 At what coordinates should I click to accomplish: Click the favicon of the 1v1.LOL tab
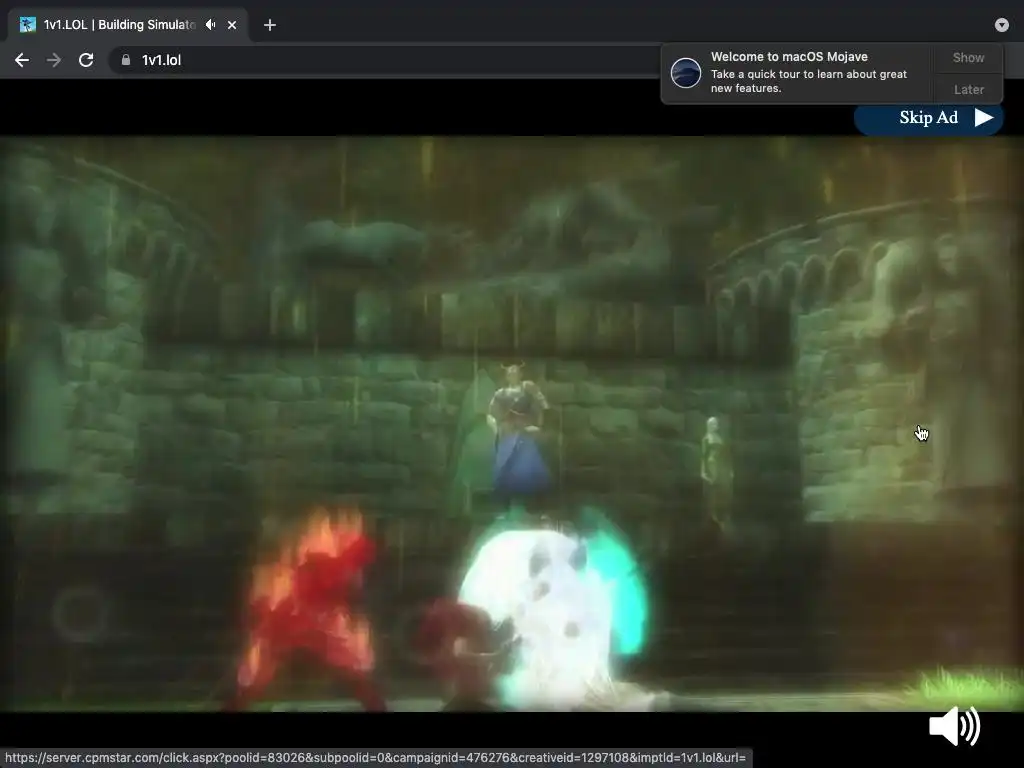tap(27, 25)
